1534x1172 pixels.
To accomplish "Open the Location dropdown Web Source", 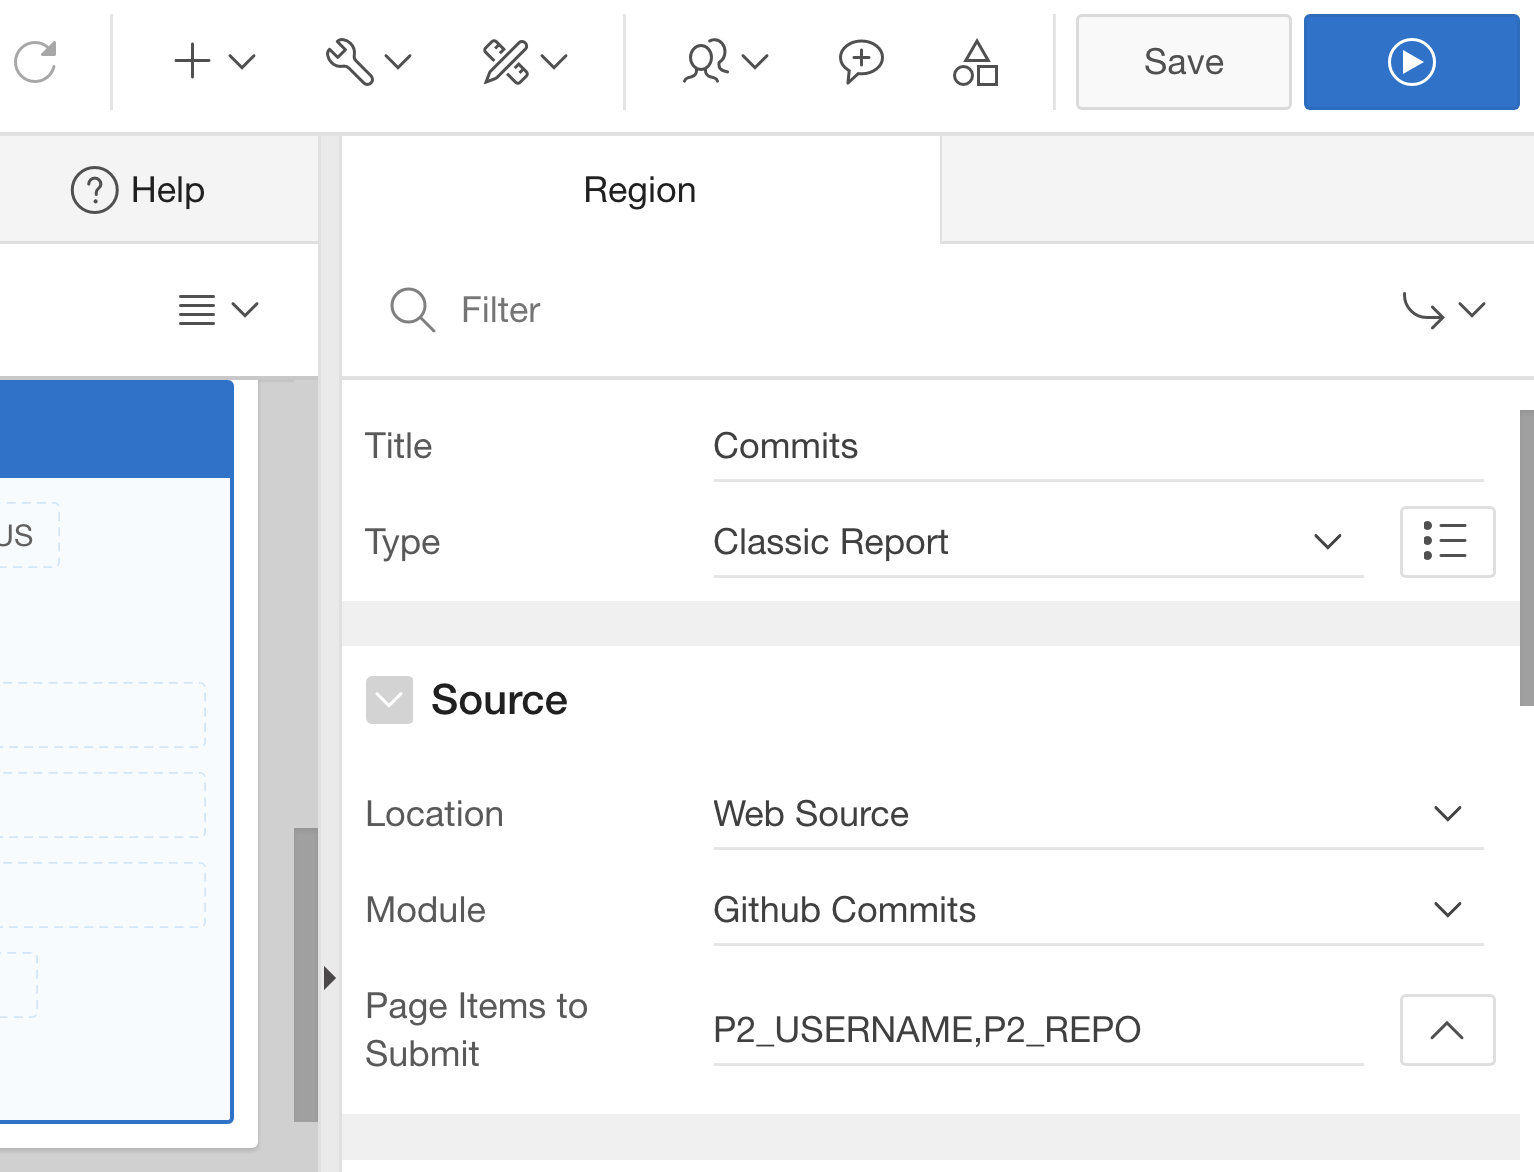I will pyautogui.click(x=1097, y=814).
